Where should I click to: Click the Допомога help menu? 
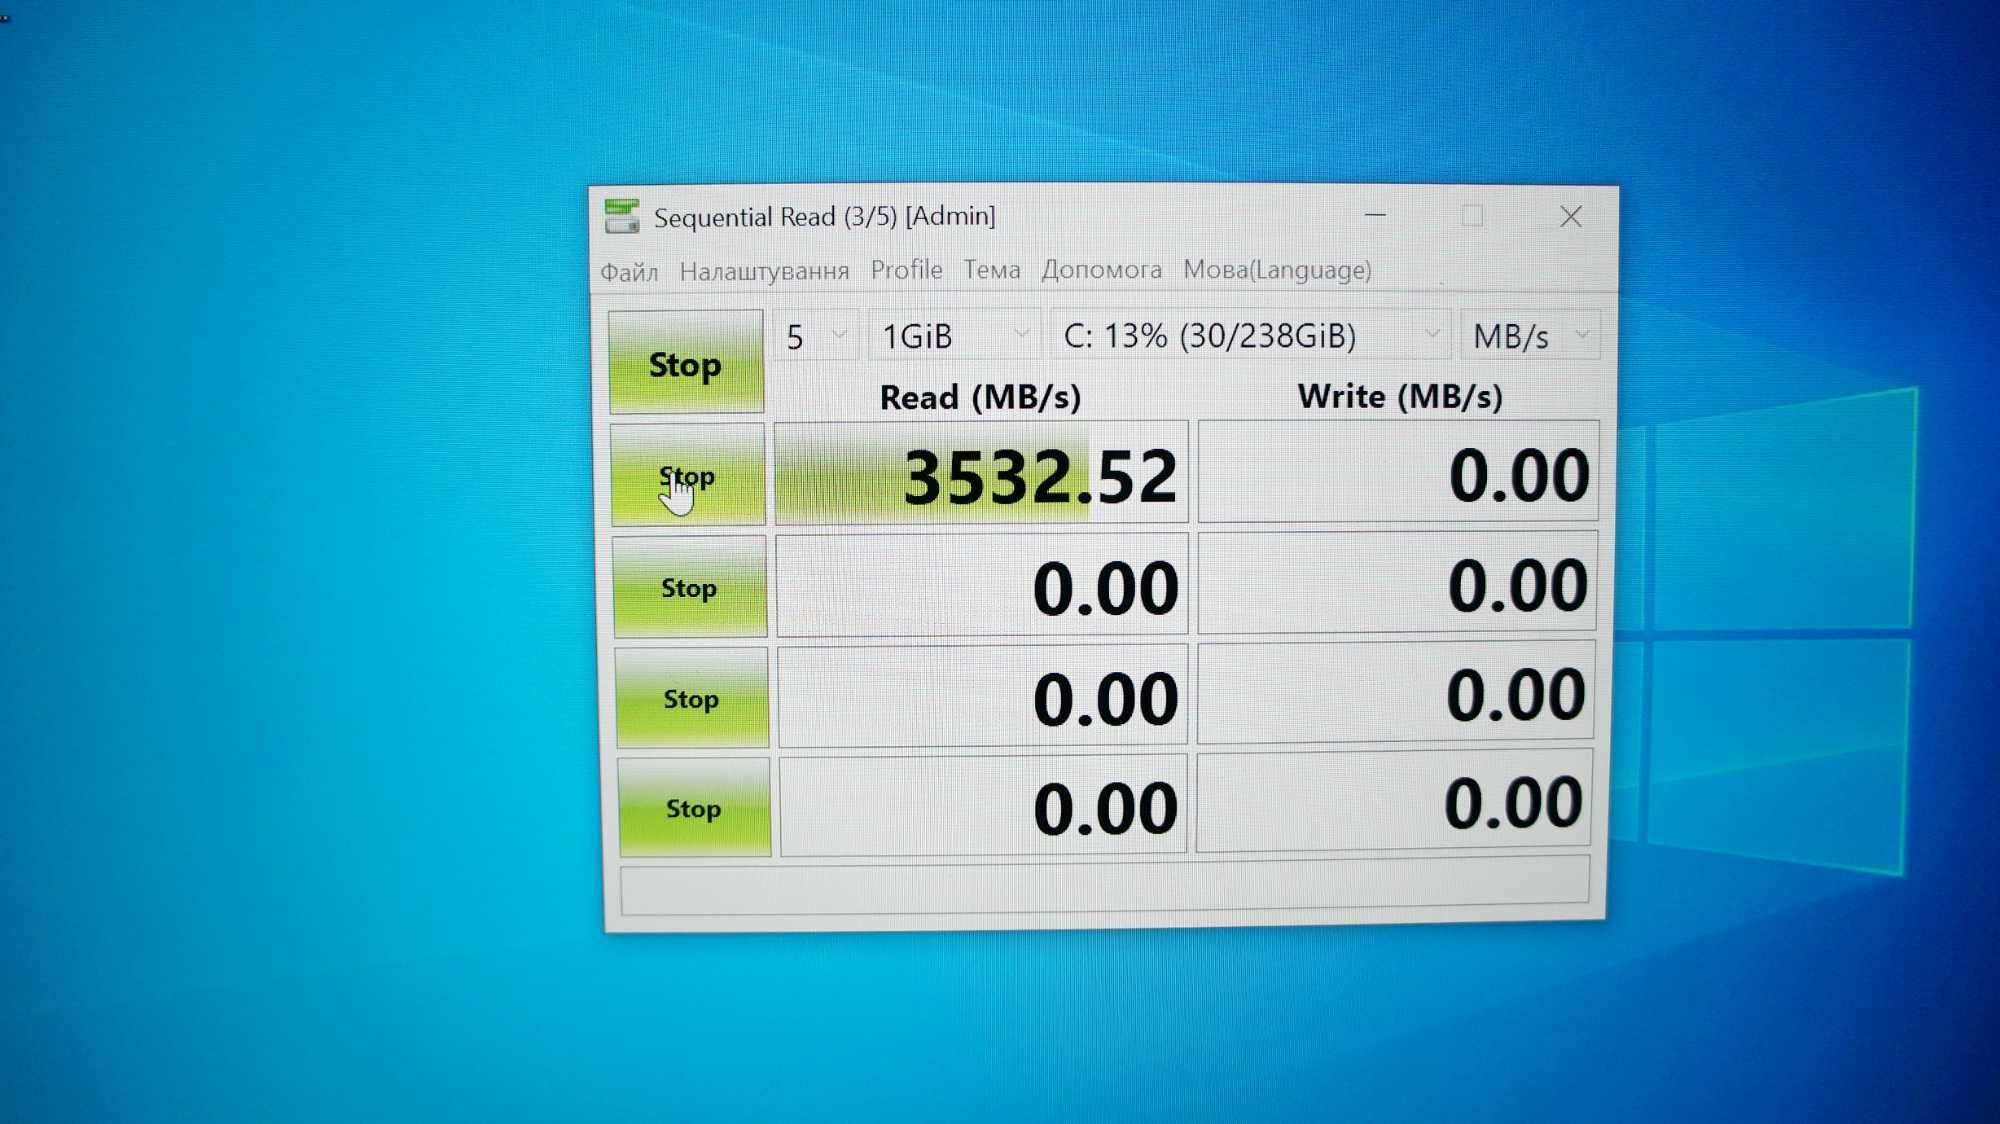(x=1099, y=271)
